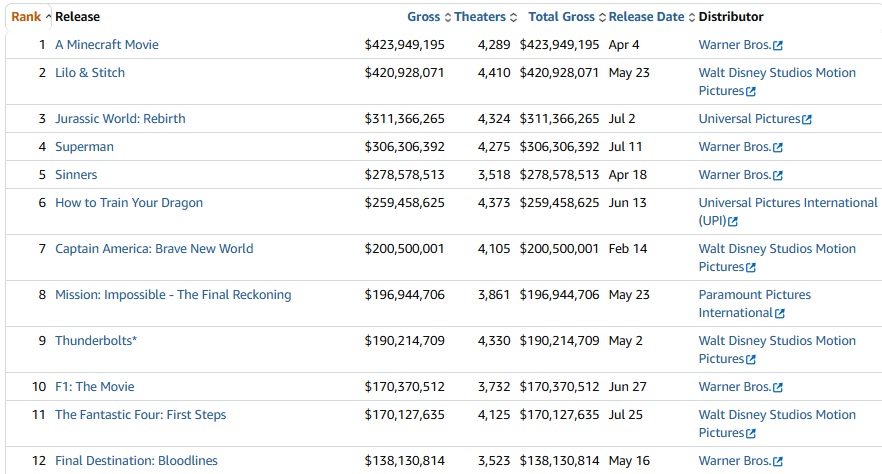Open Warner Bros. distributor link for A Minecraft Movie

click(735, 45)
